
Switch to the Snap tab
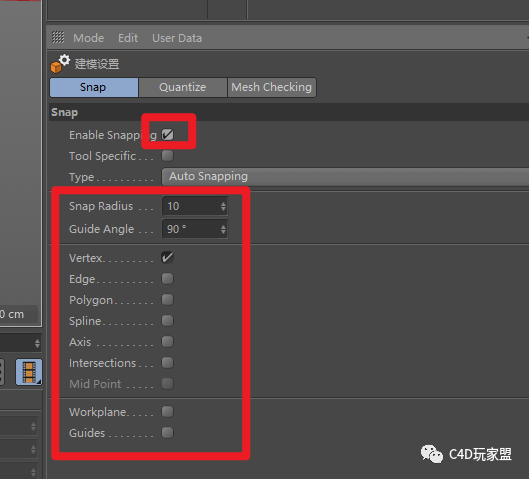coord(94,87)
